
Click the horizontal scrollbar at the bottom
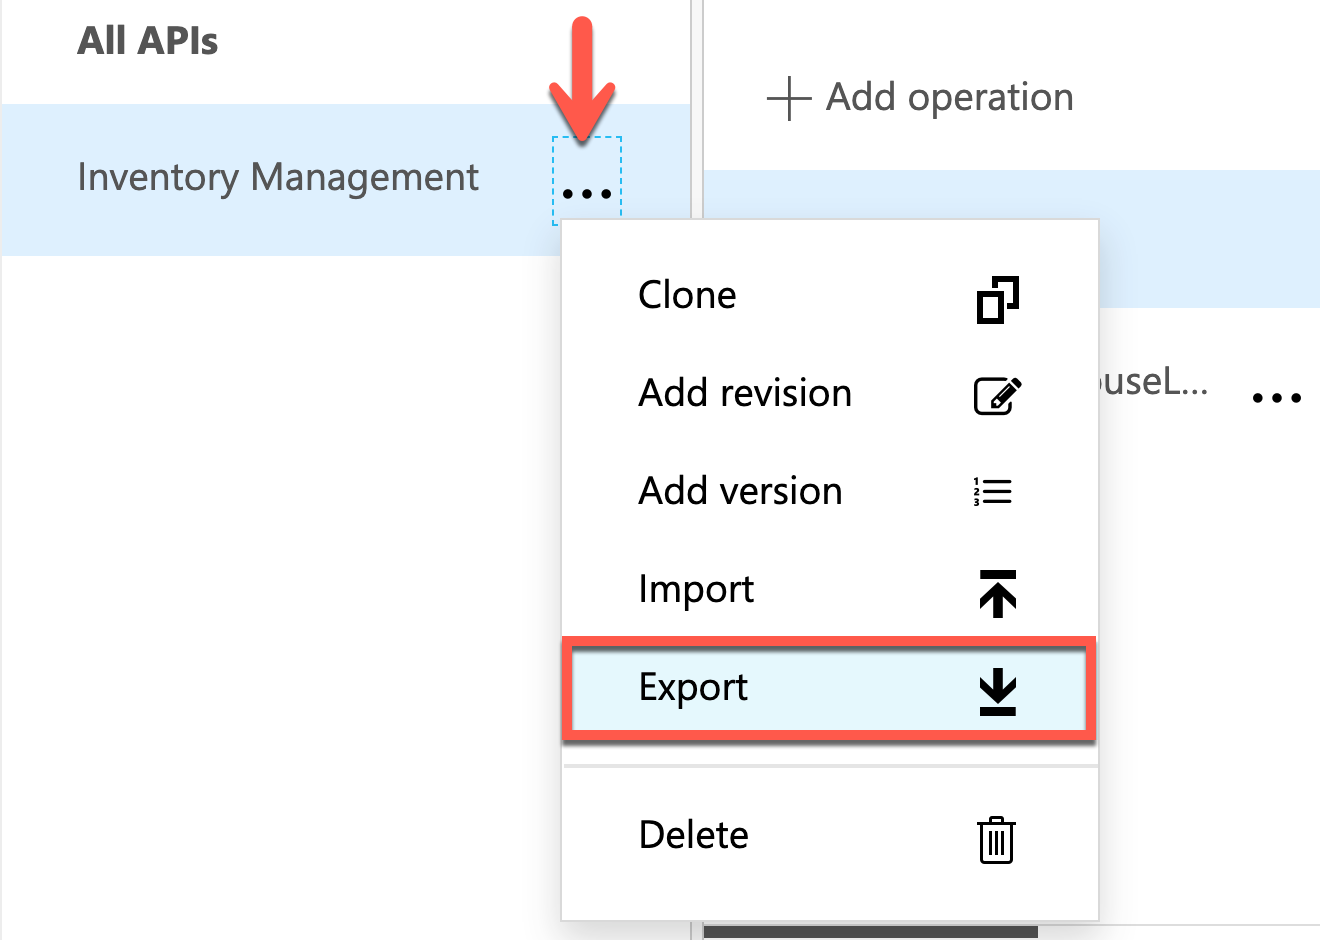(870, 932)
